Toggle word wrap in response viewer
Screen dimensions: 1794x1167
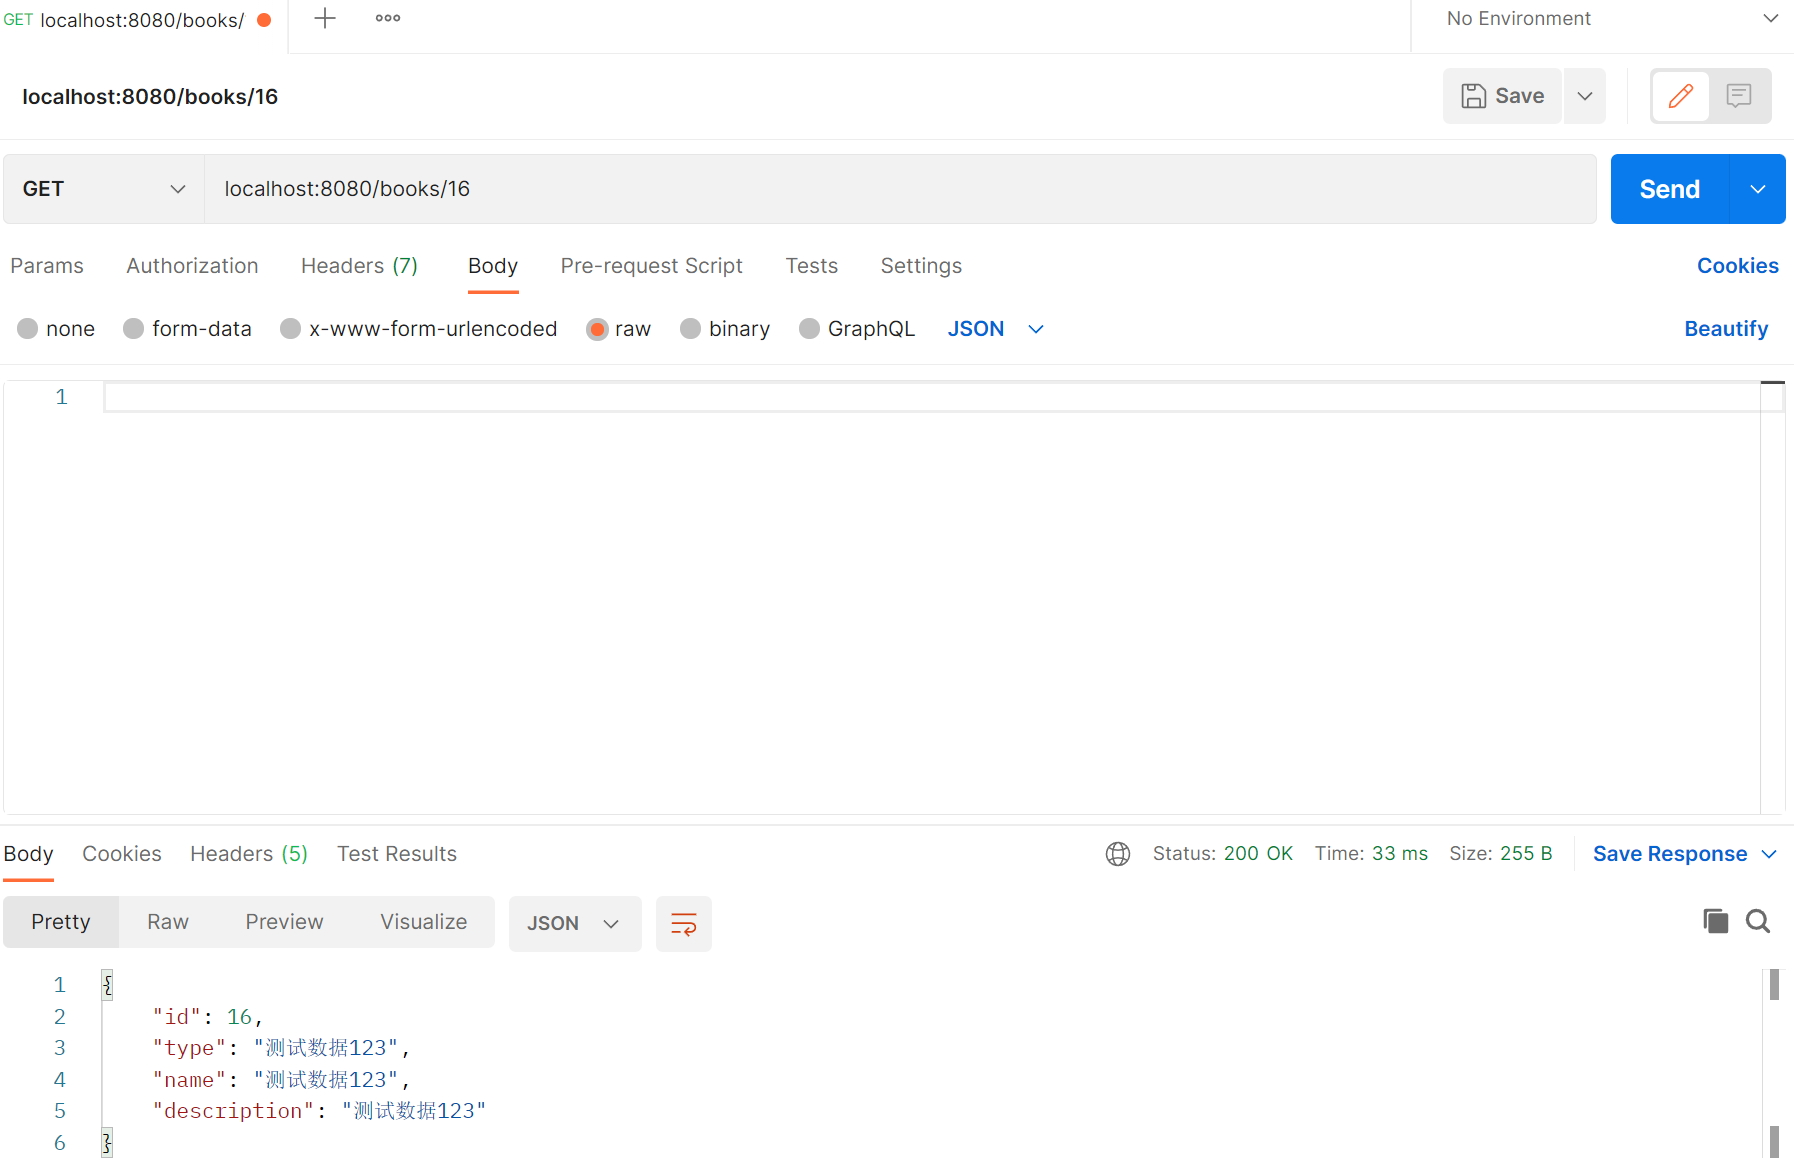pyautogui.click(x=684, y=923)
